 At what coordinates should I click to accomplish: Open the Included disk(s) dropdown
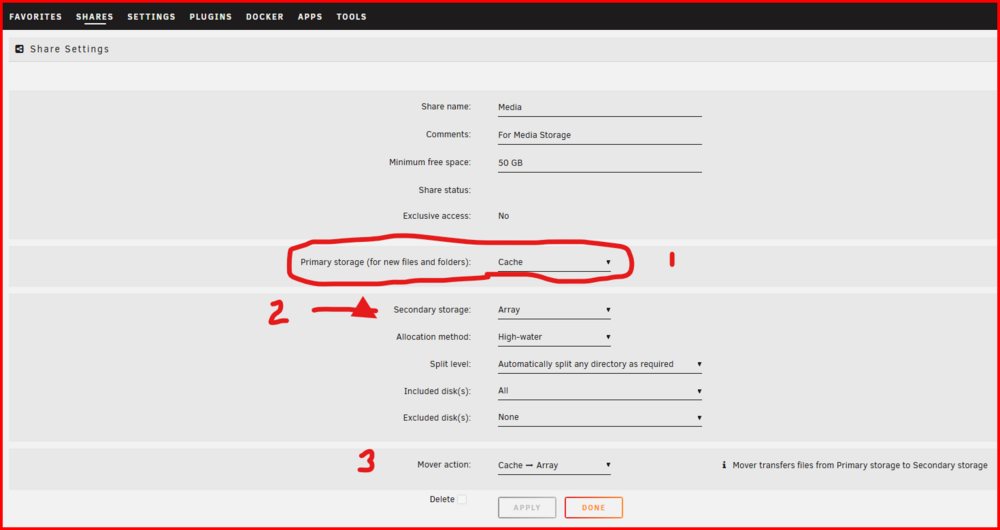[599, 391]
